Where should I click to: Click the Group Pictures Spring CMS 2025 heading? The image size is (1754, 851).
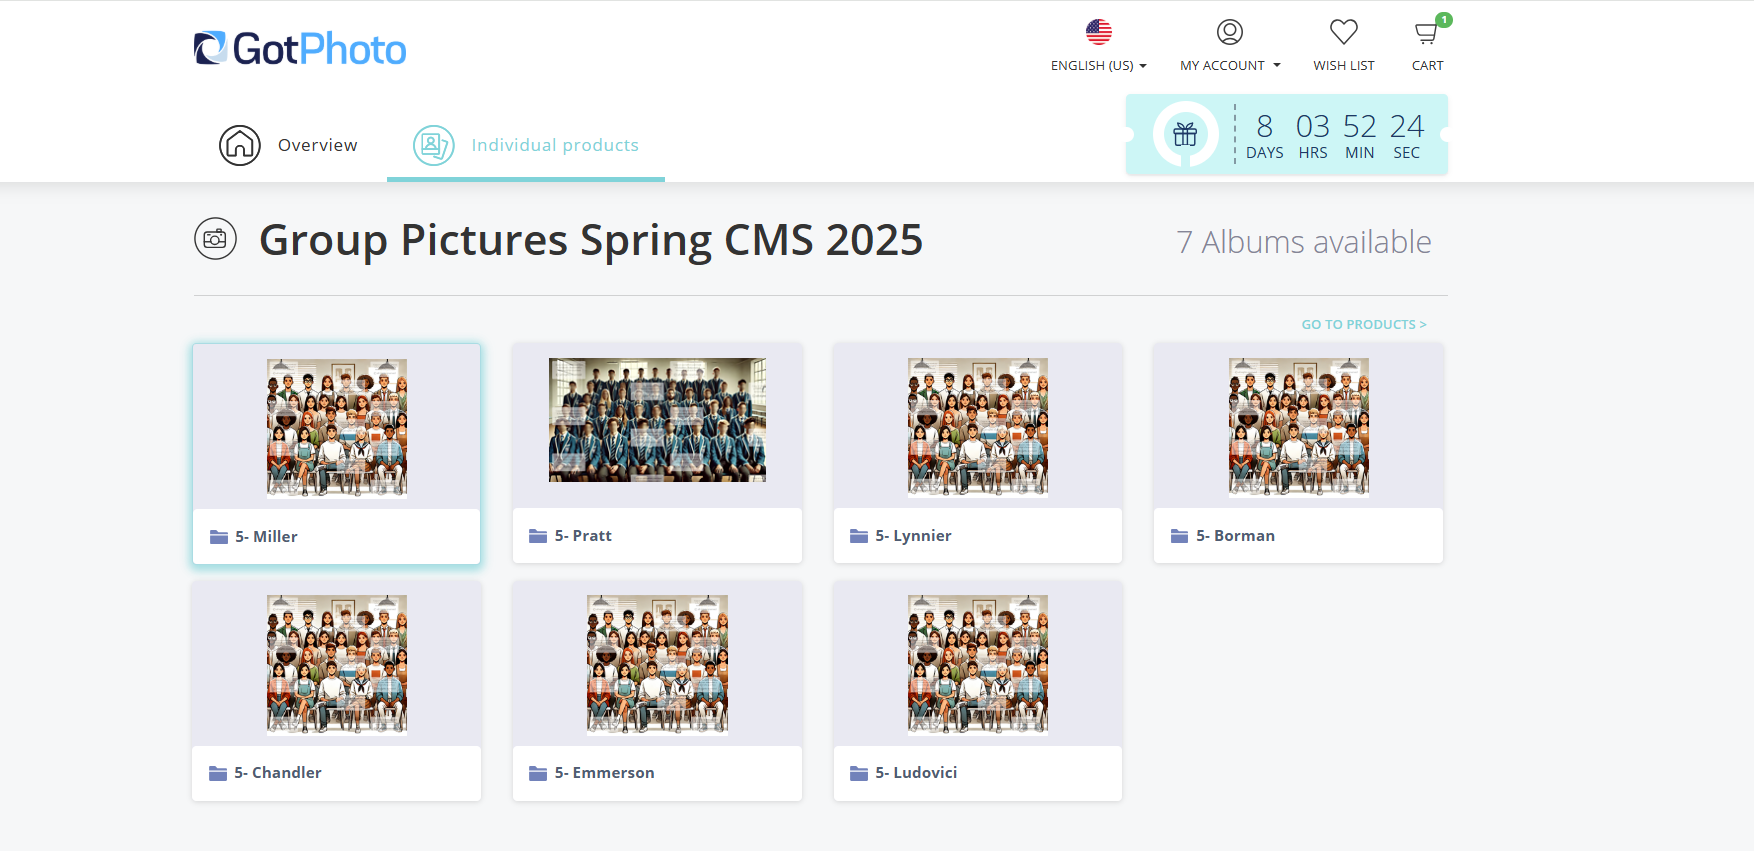(x=591, y=240)
